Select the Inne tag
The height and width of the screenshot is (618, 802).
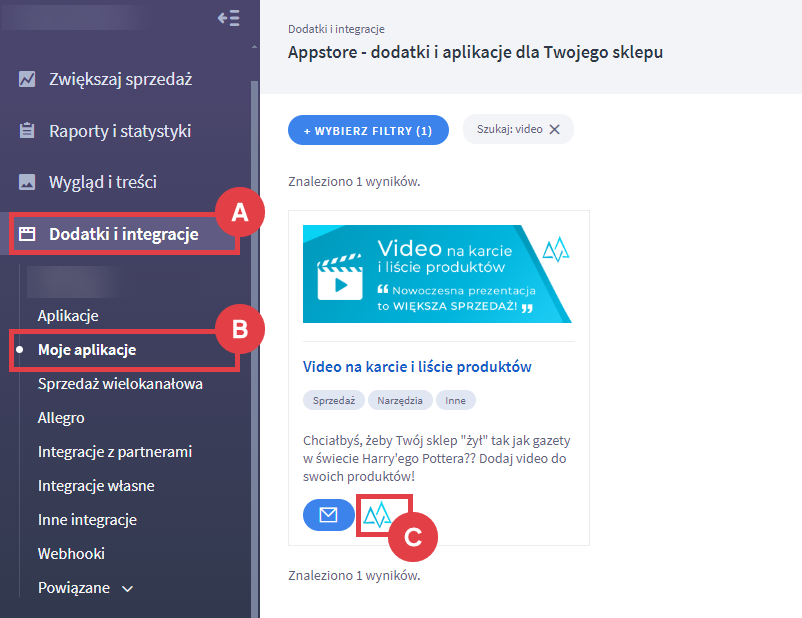pyautogui.click(x=456, y=400)
